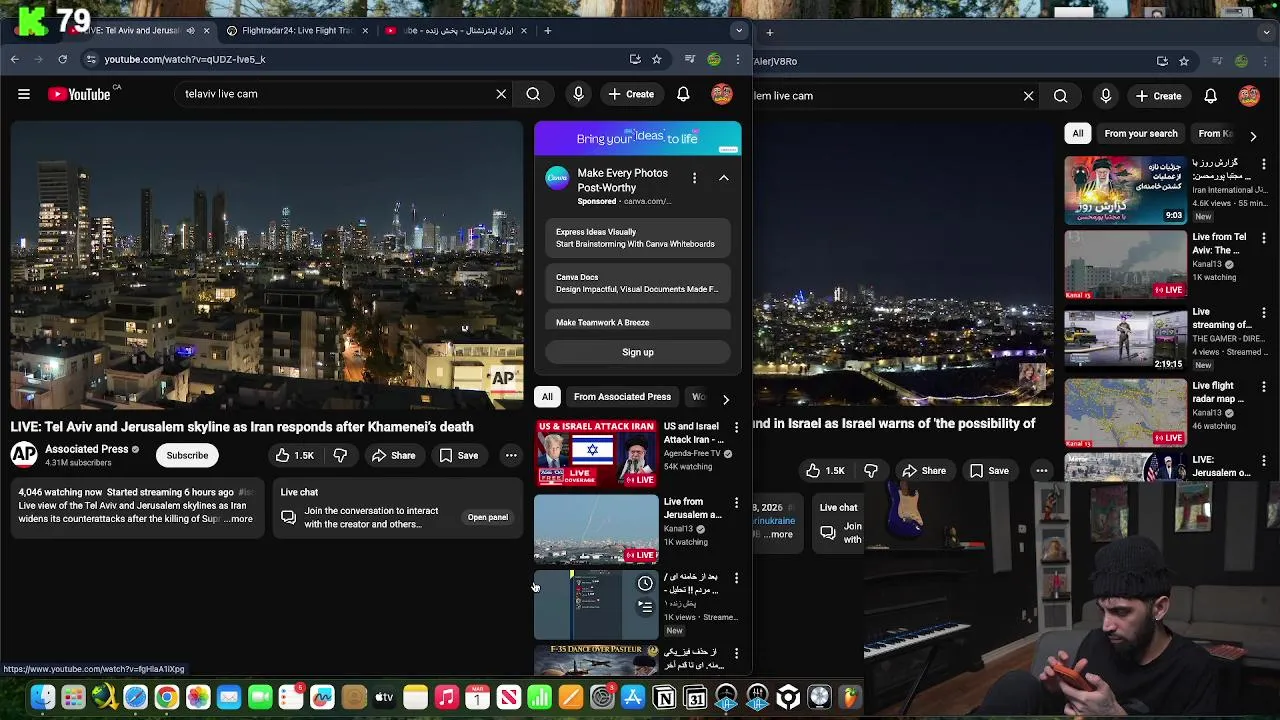Select 'All' chip in left window
Viewport: 1280px width, 720px height.
(x=547, y=397)
